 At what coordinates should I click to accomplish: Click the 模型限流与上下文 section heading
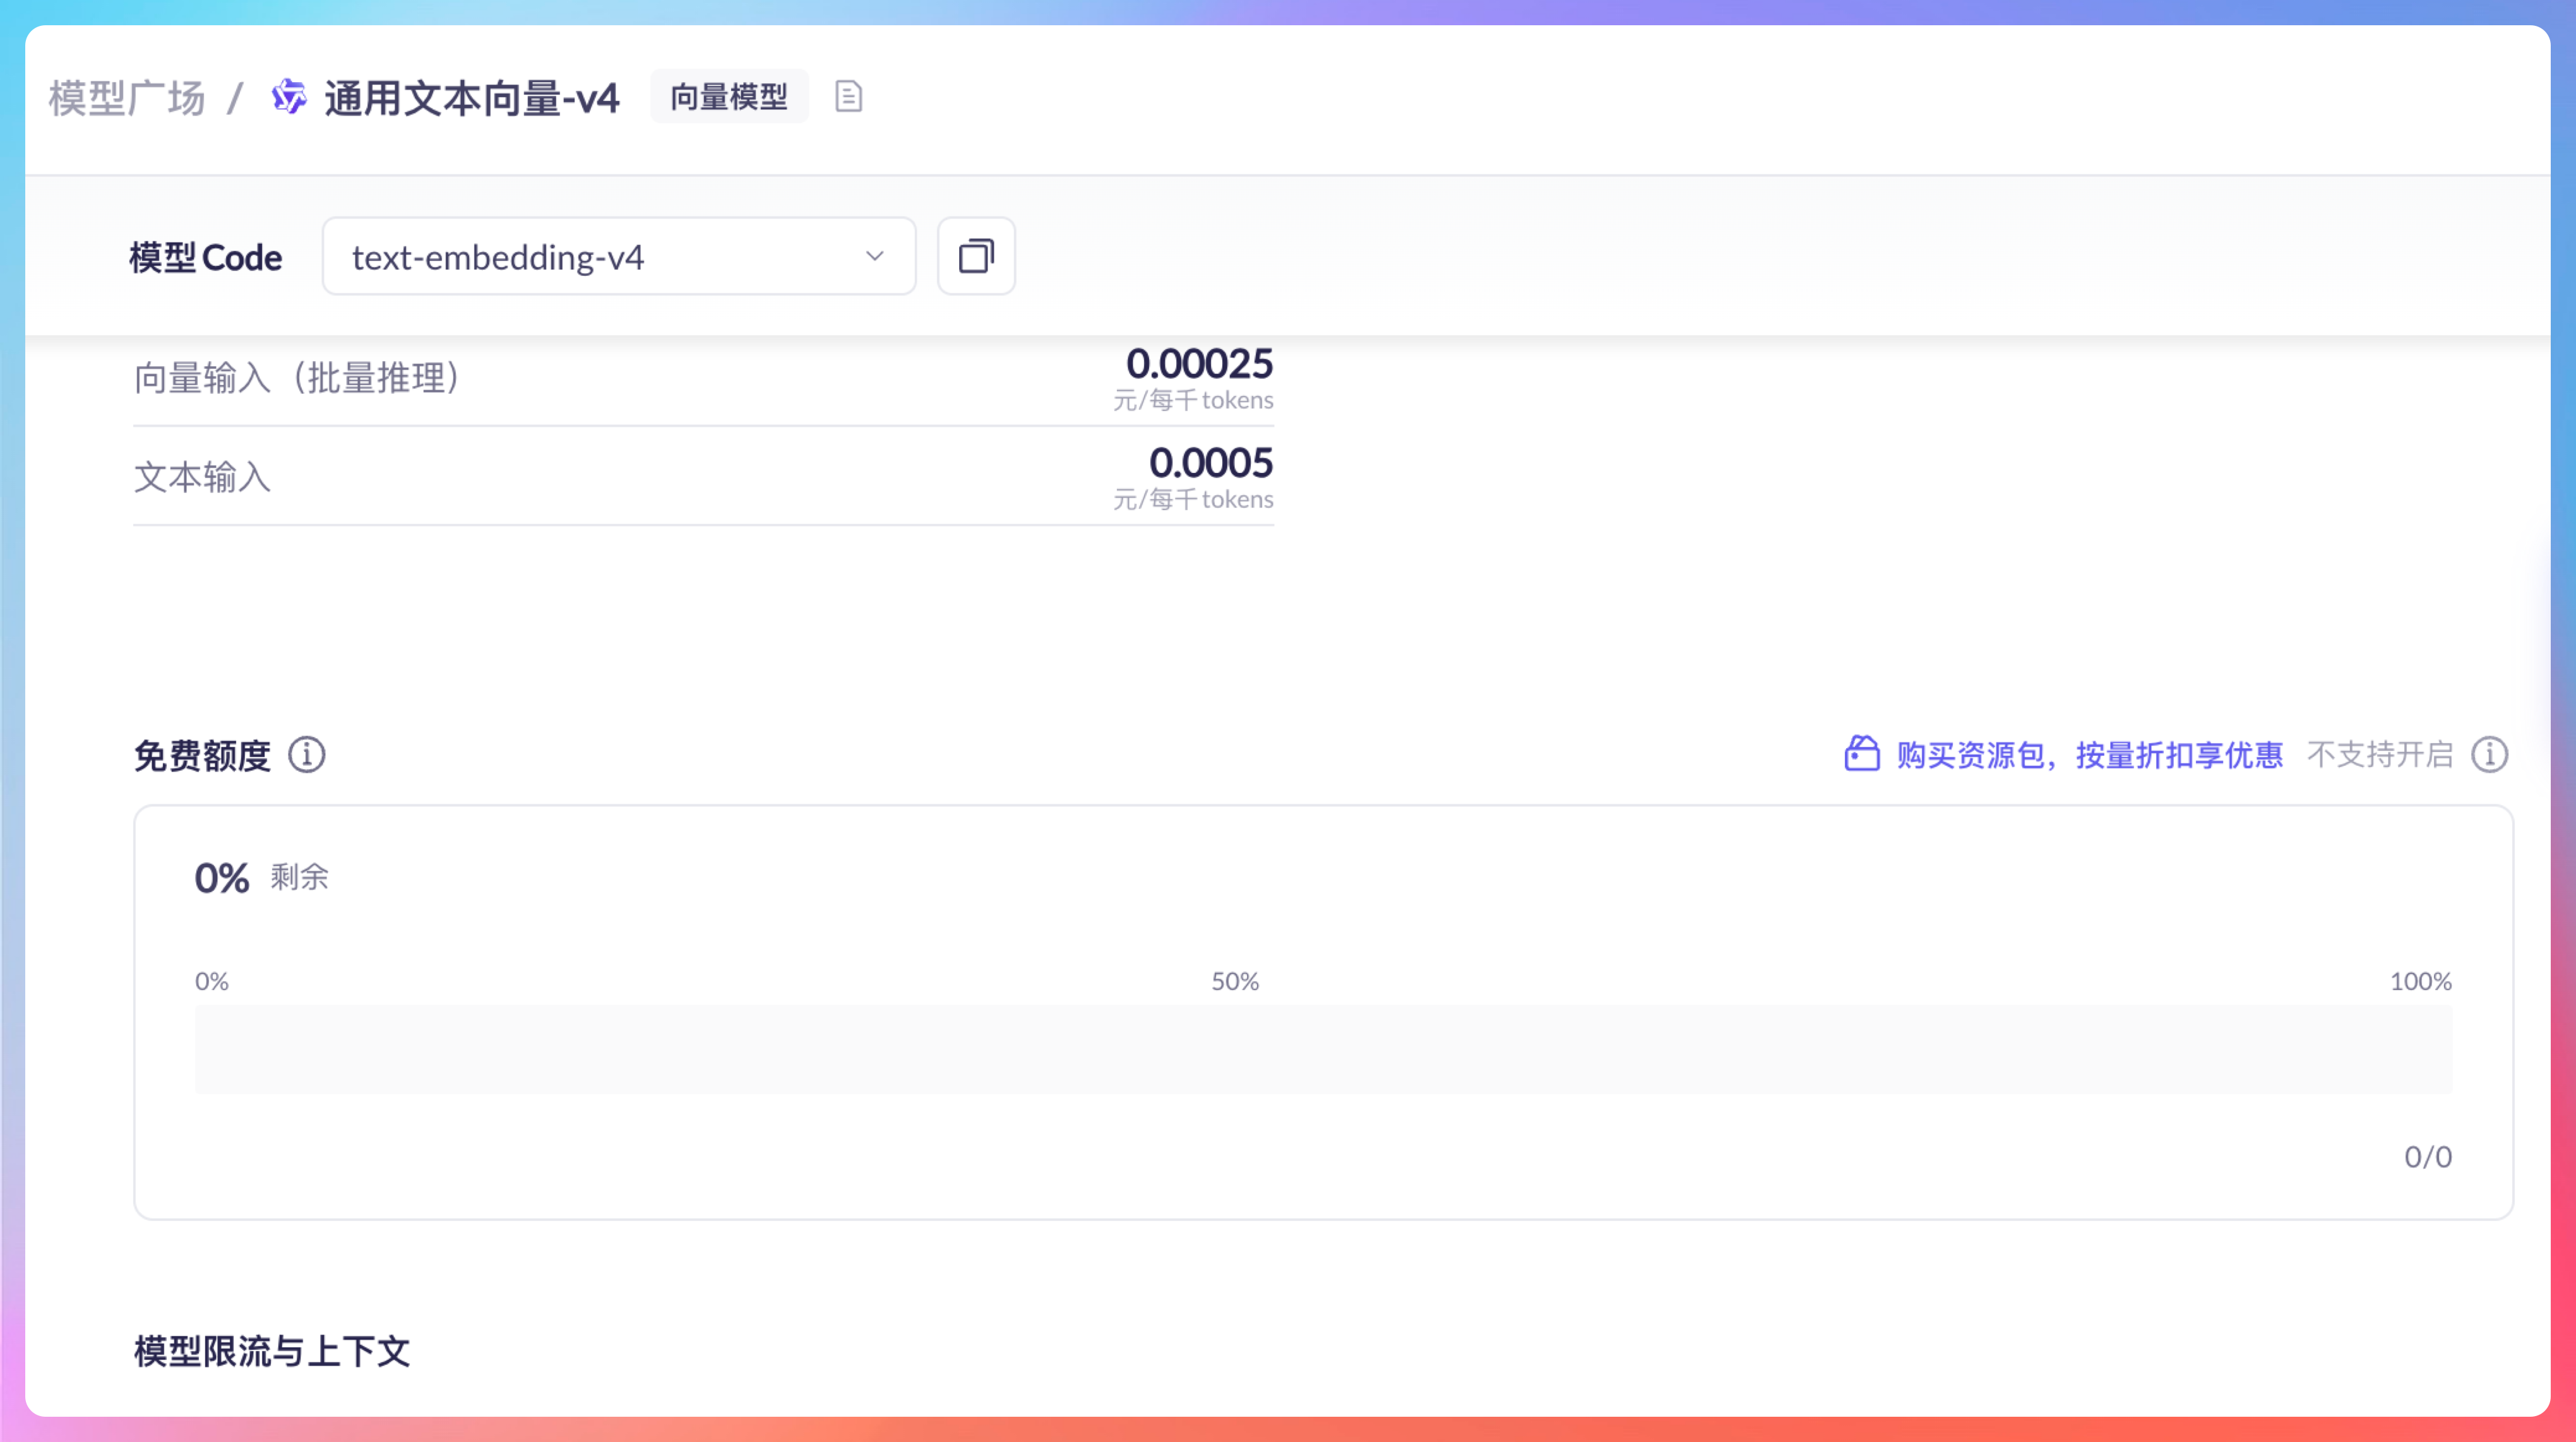(272, 1351)
